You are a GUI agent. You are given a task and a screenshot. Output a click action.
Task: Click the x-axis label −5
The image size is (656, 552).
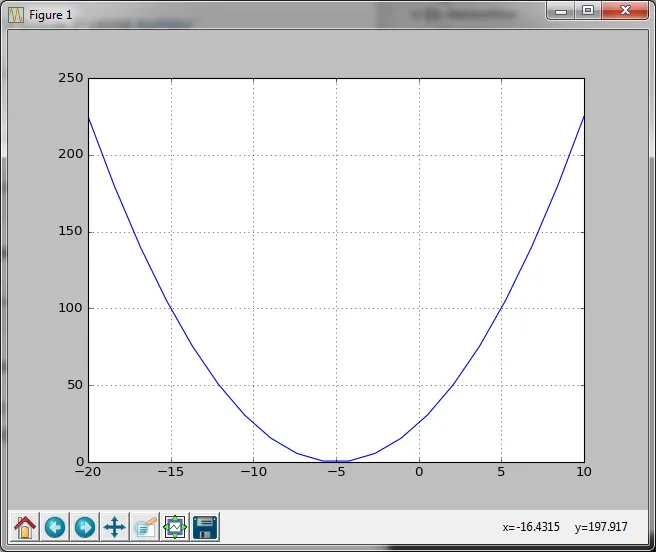click(336, 472)
